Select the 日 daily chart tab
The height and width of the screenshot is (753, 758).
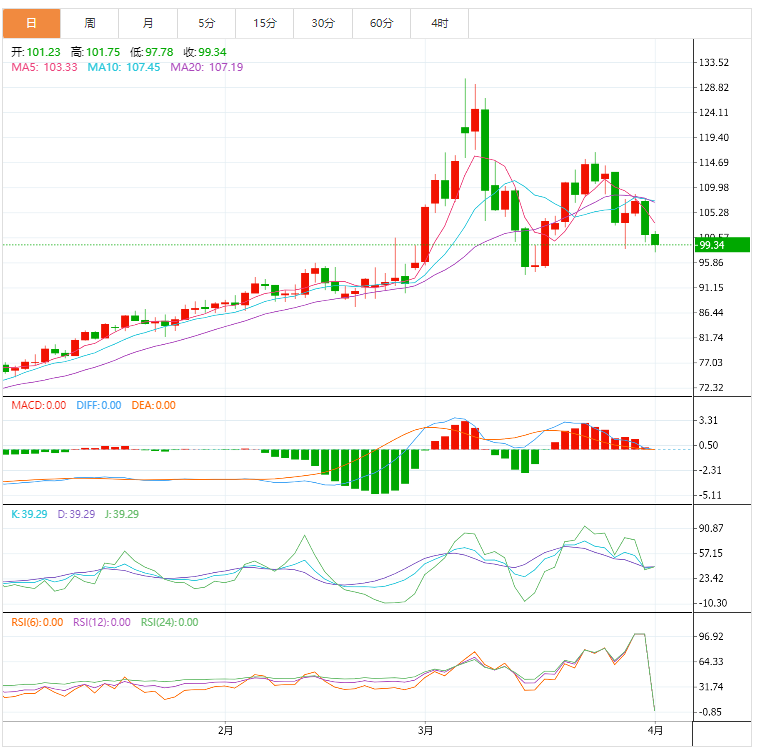[x=31, y=23]
